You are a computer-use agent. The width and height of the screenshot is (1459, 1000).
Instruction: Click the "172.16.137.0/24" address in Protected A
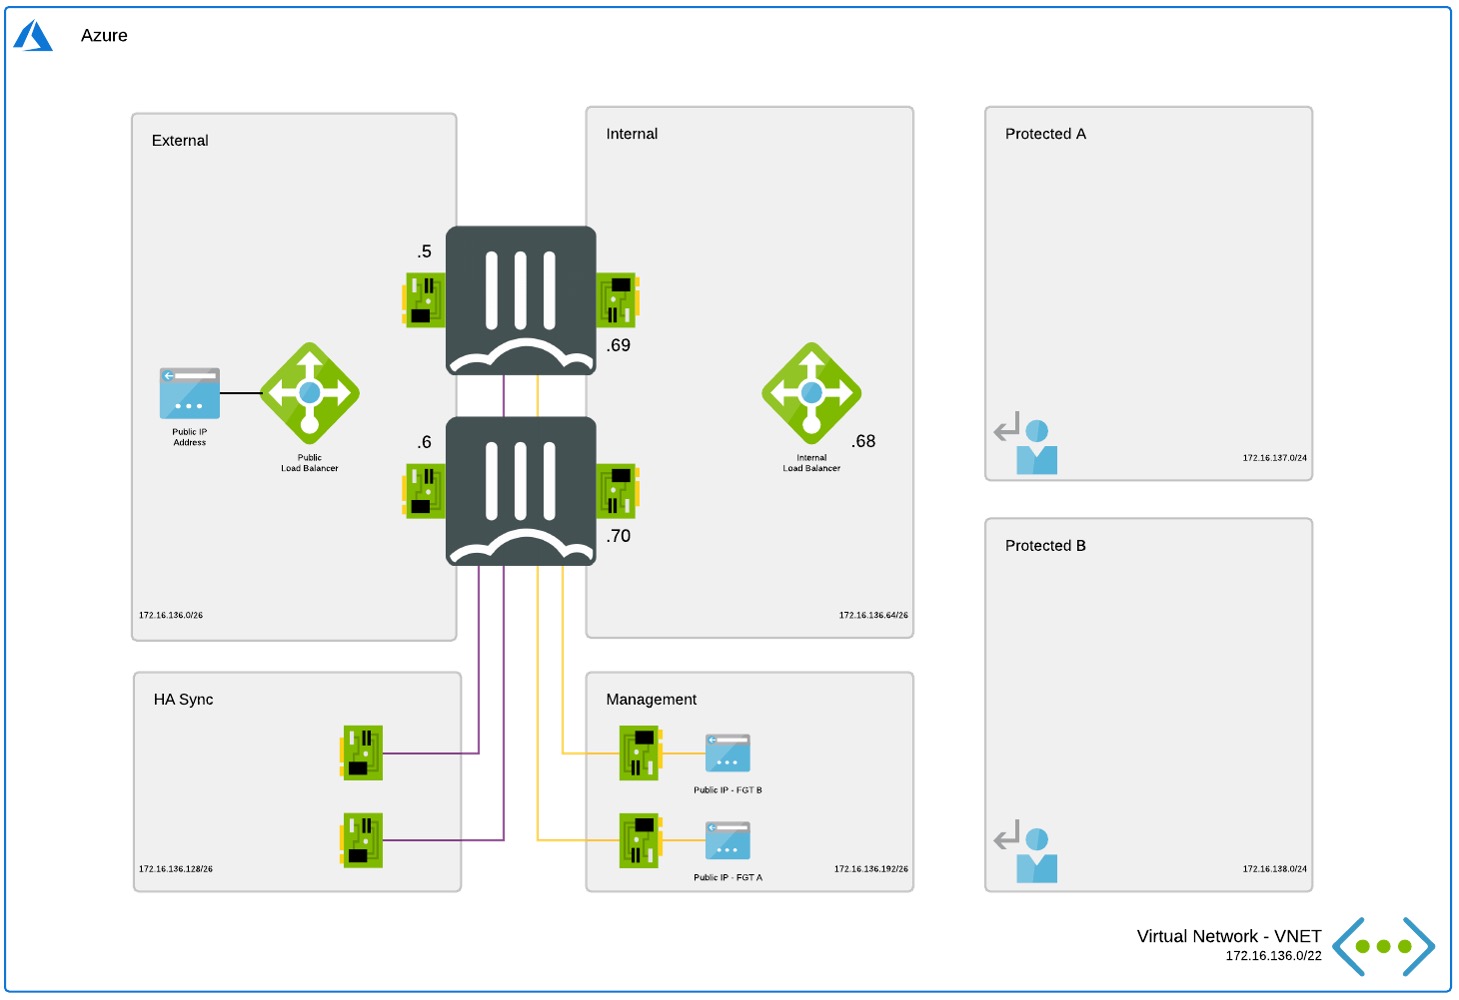(1275, 458)
